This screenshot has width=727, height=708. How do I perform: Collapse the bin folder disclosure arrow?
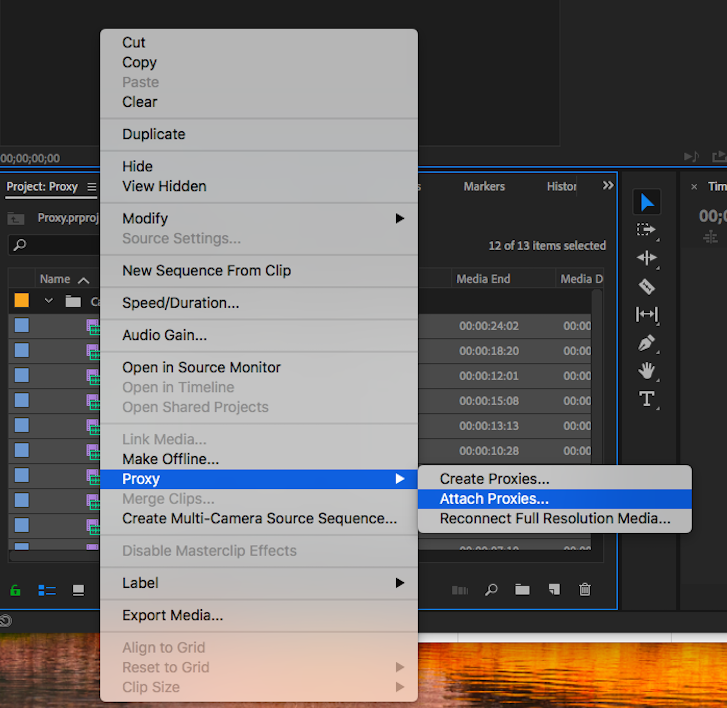[48, 301]
